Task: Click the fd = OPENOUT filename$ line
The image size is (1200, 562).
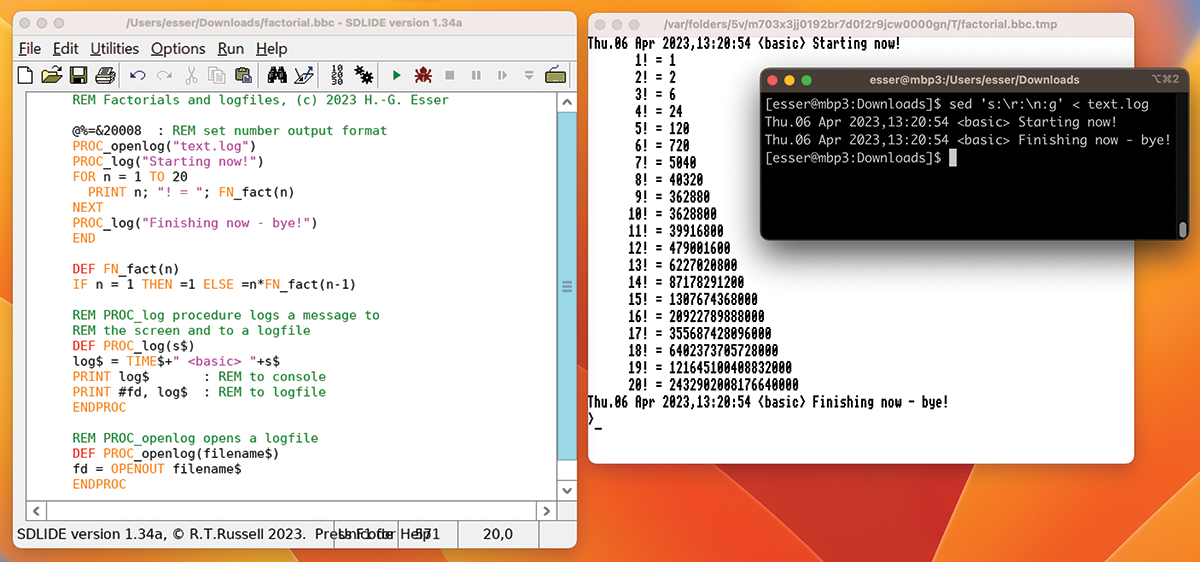Action: [x=157, y=469]
